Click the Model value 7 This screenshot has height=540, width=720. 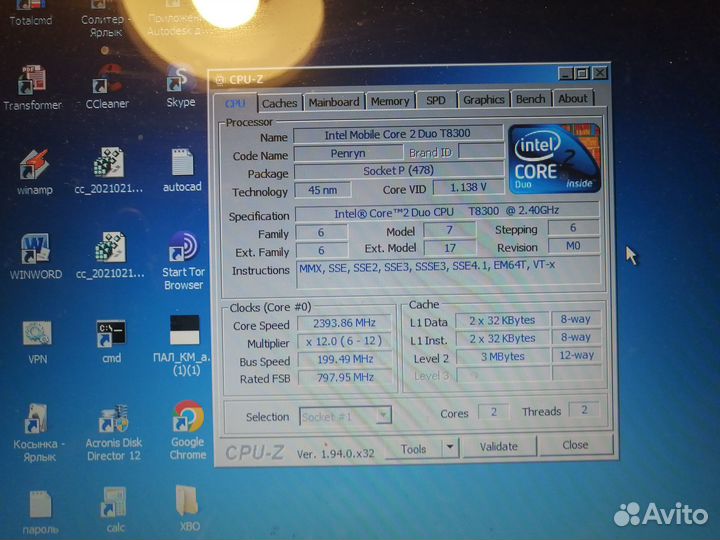pos(449,230)
